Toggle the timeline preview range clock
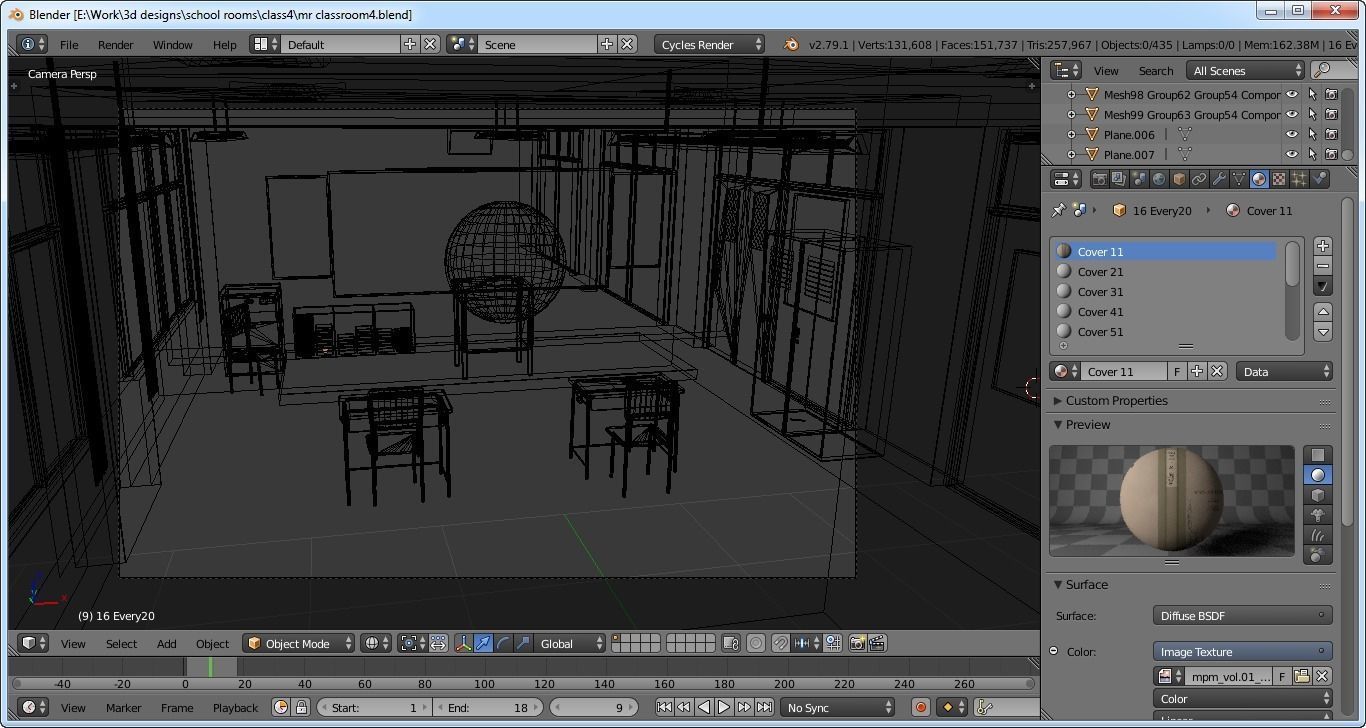The image size is (1366, 728). coord(281,707)
